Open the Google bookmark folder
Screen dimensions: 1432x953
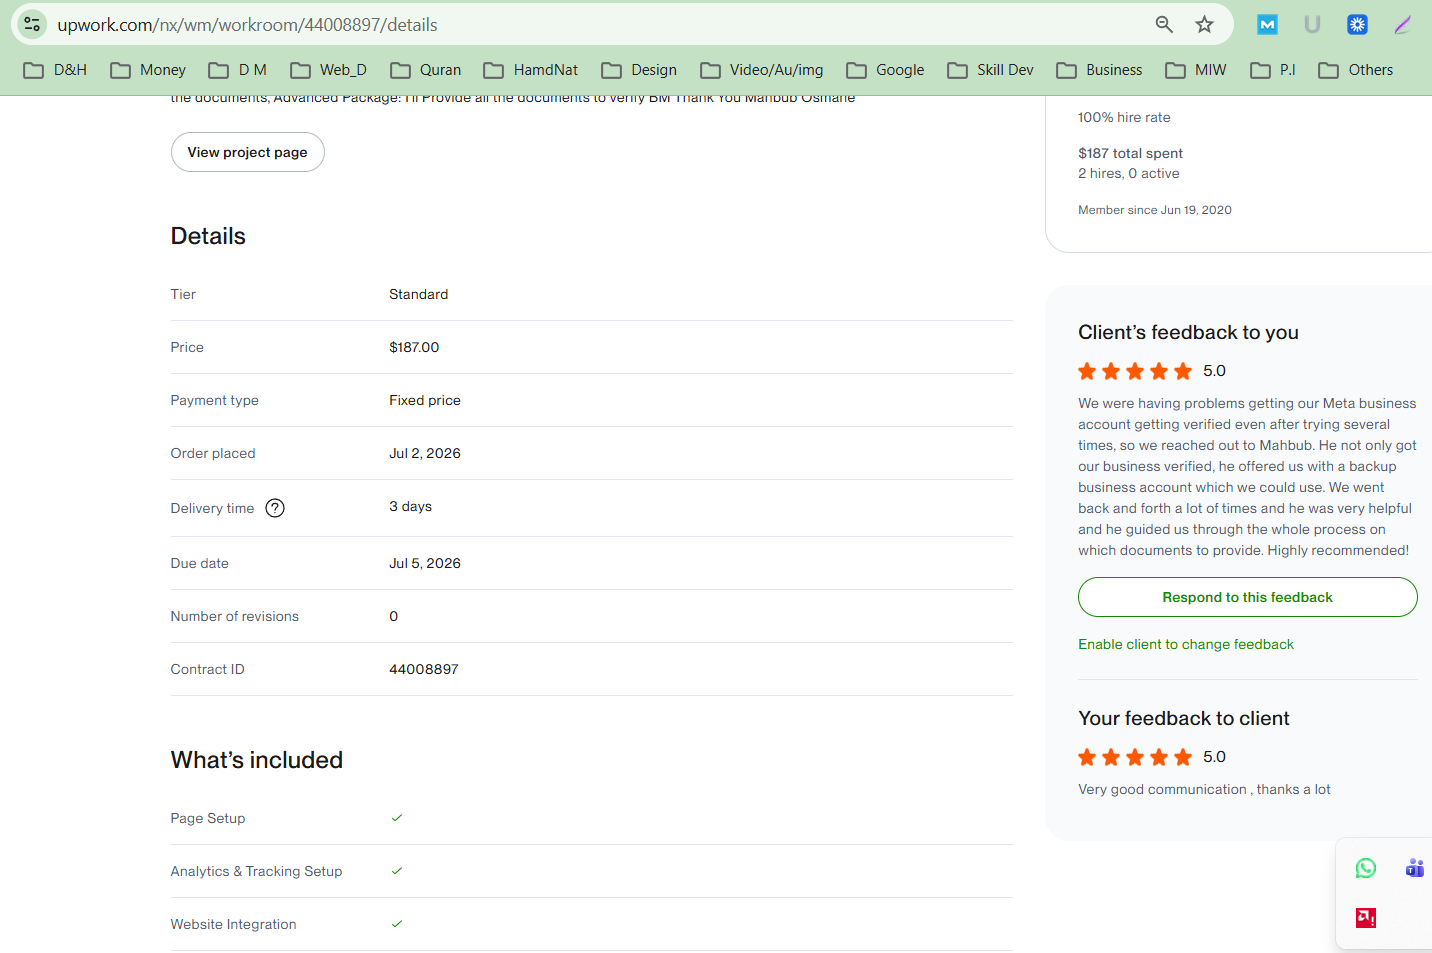click(886, 70)
